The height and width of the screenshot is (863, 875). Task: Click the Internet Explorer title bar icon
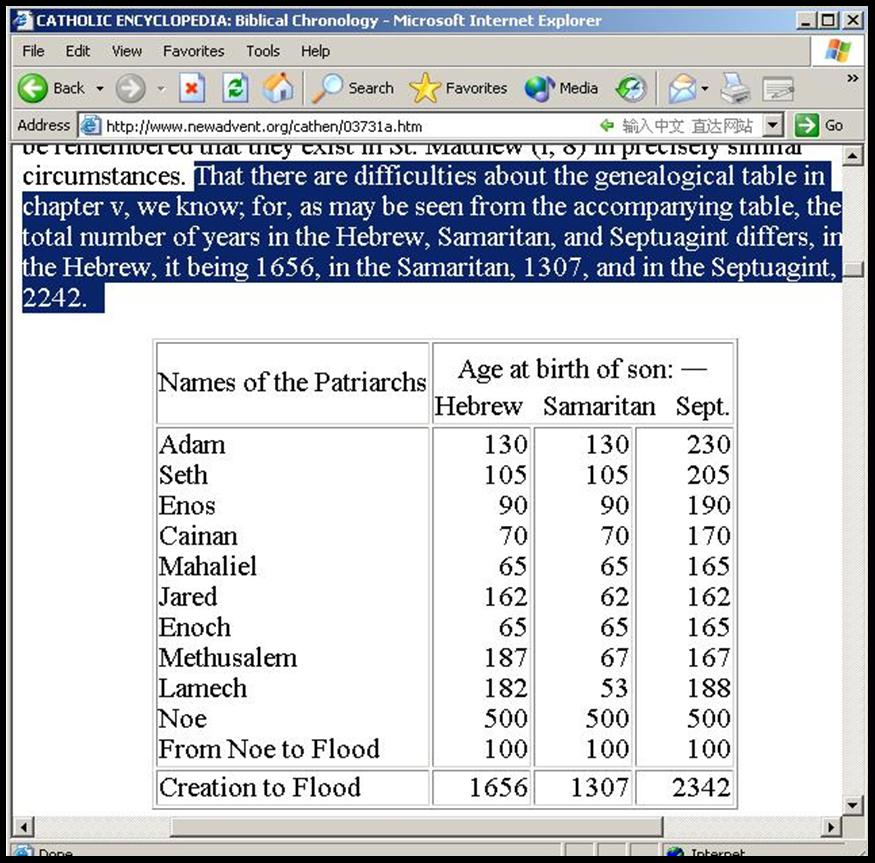[x=23, y=21]
